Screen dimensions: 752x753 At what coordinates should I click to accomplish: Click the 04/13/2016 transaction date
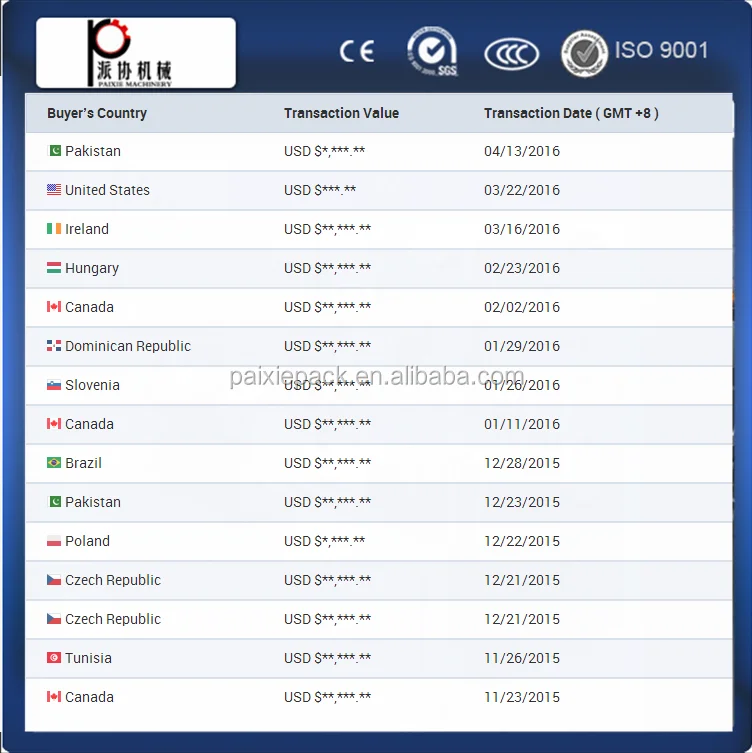[522, 151]
